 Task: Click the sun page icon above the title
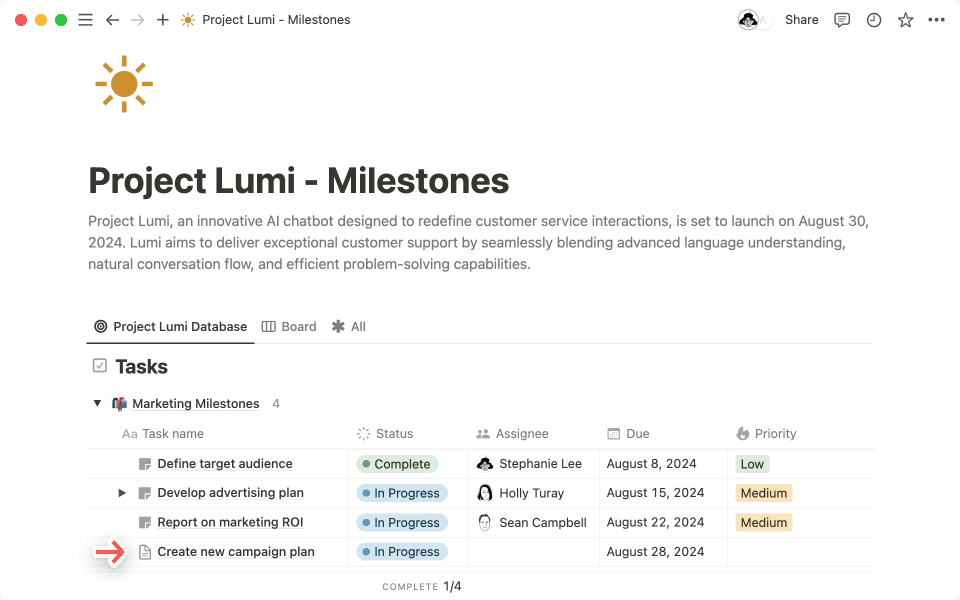(x=123, y=84)
